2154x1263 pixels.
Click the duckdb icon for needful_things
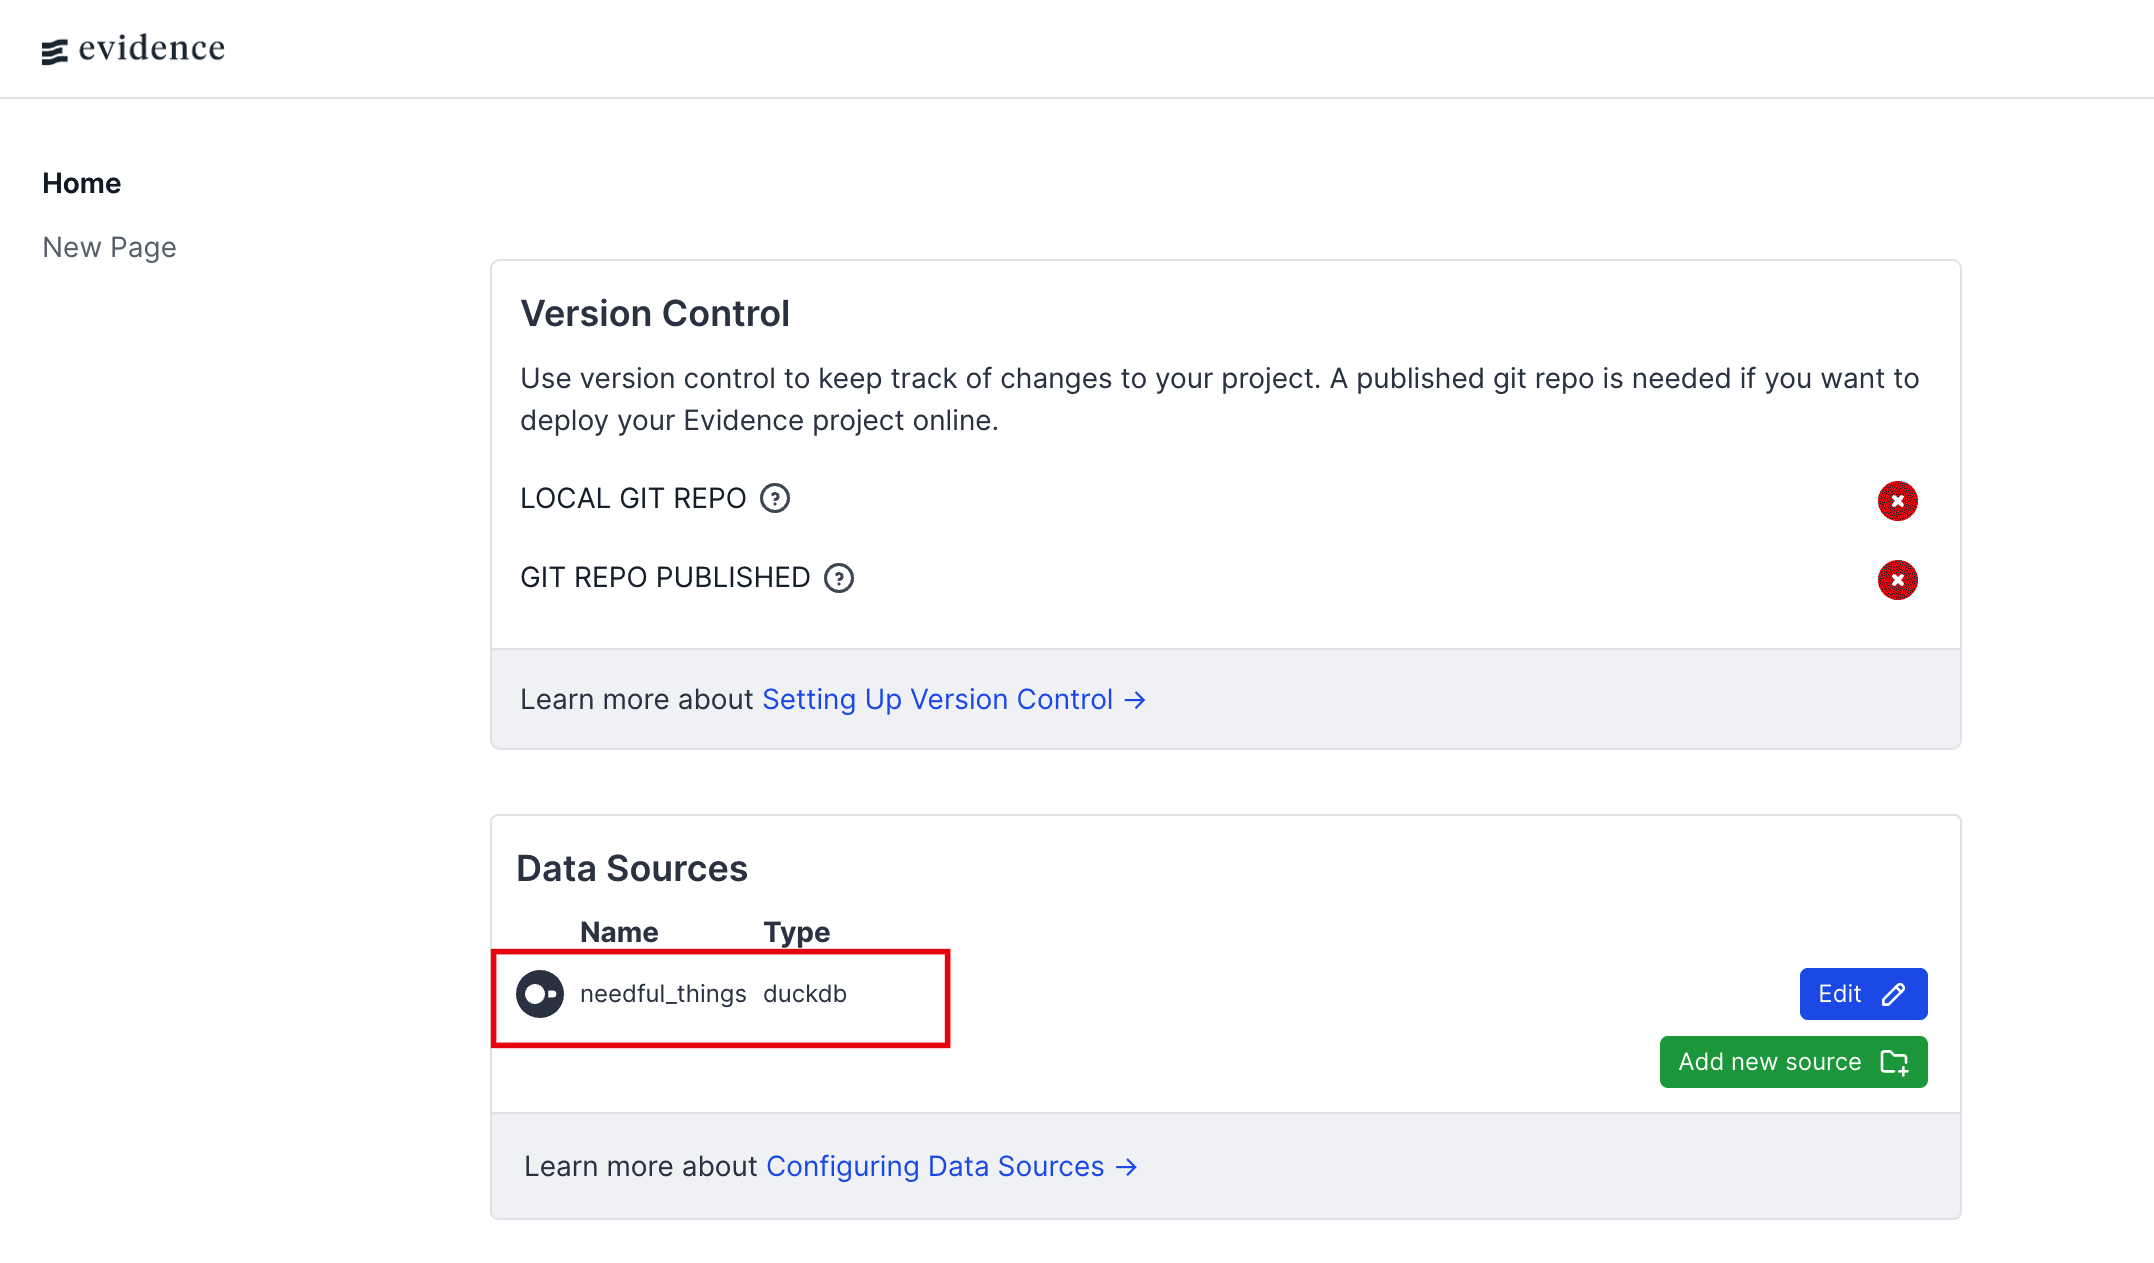coord(540,994)
